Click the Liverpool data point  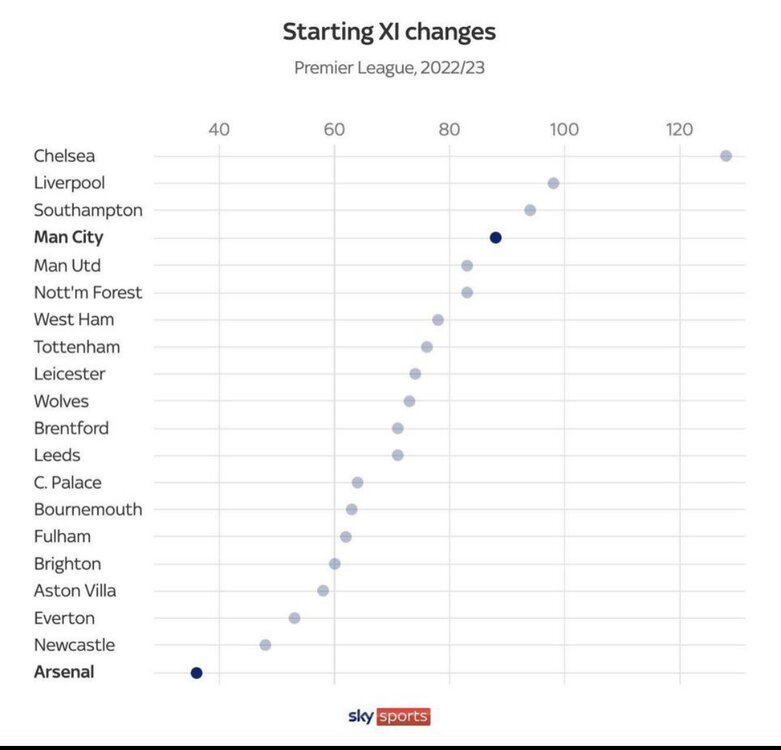click(553, 183)
